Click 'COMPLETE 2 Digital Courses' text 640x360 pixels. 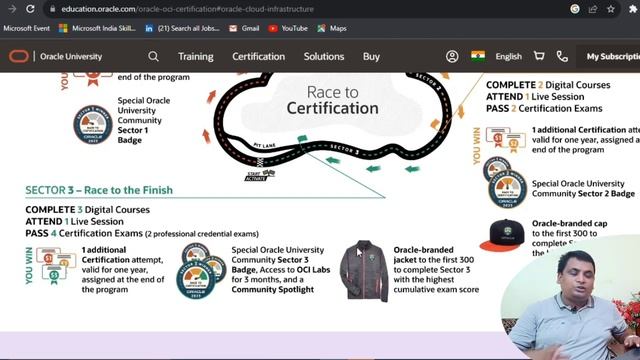pyautogui.click(x=548, y=85)
